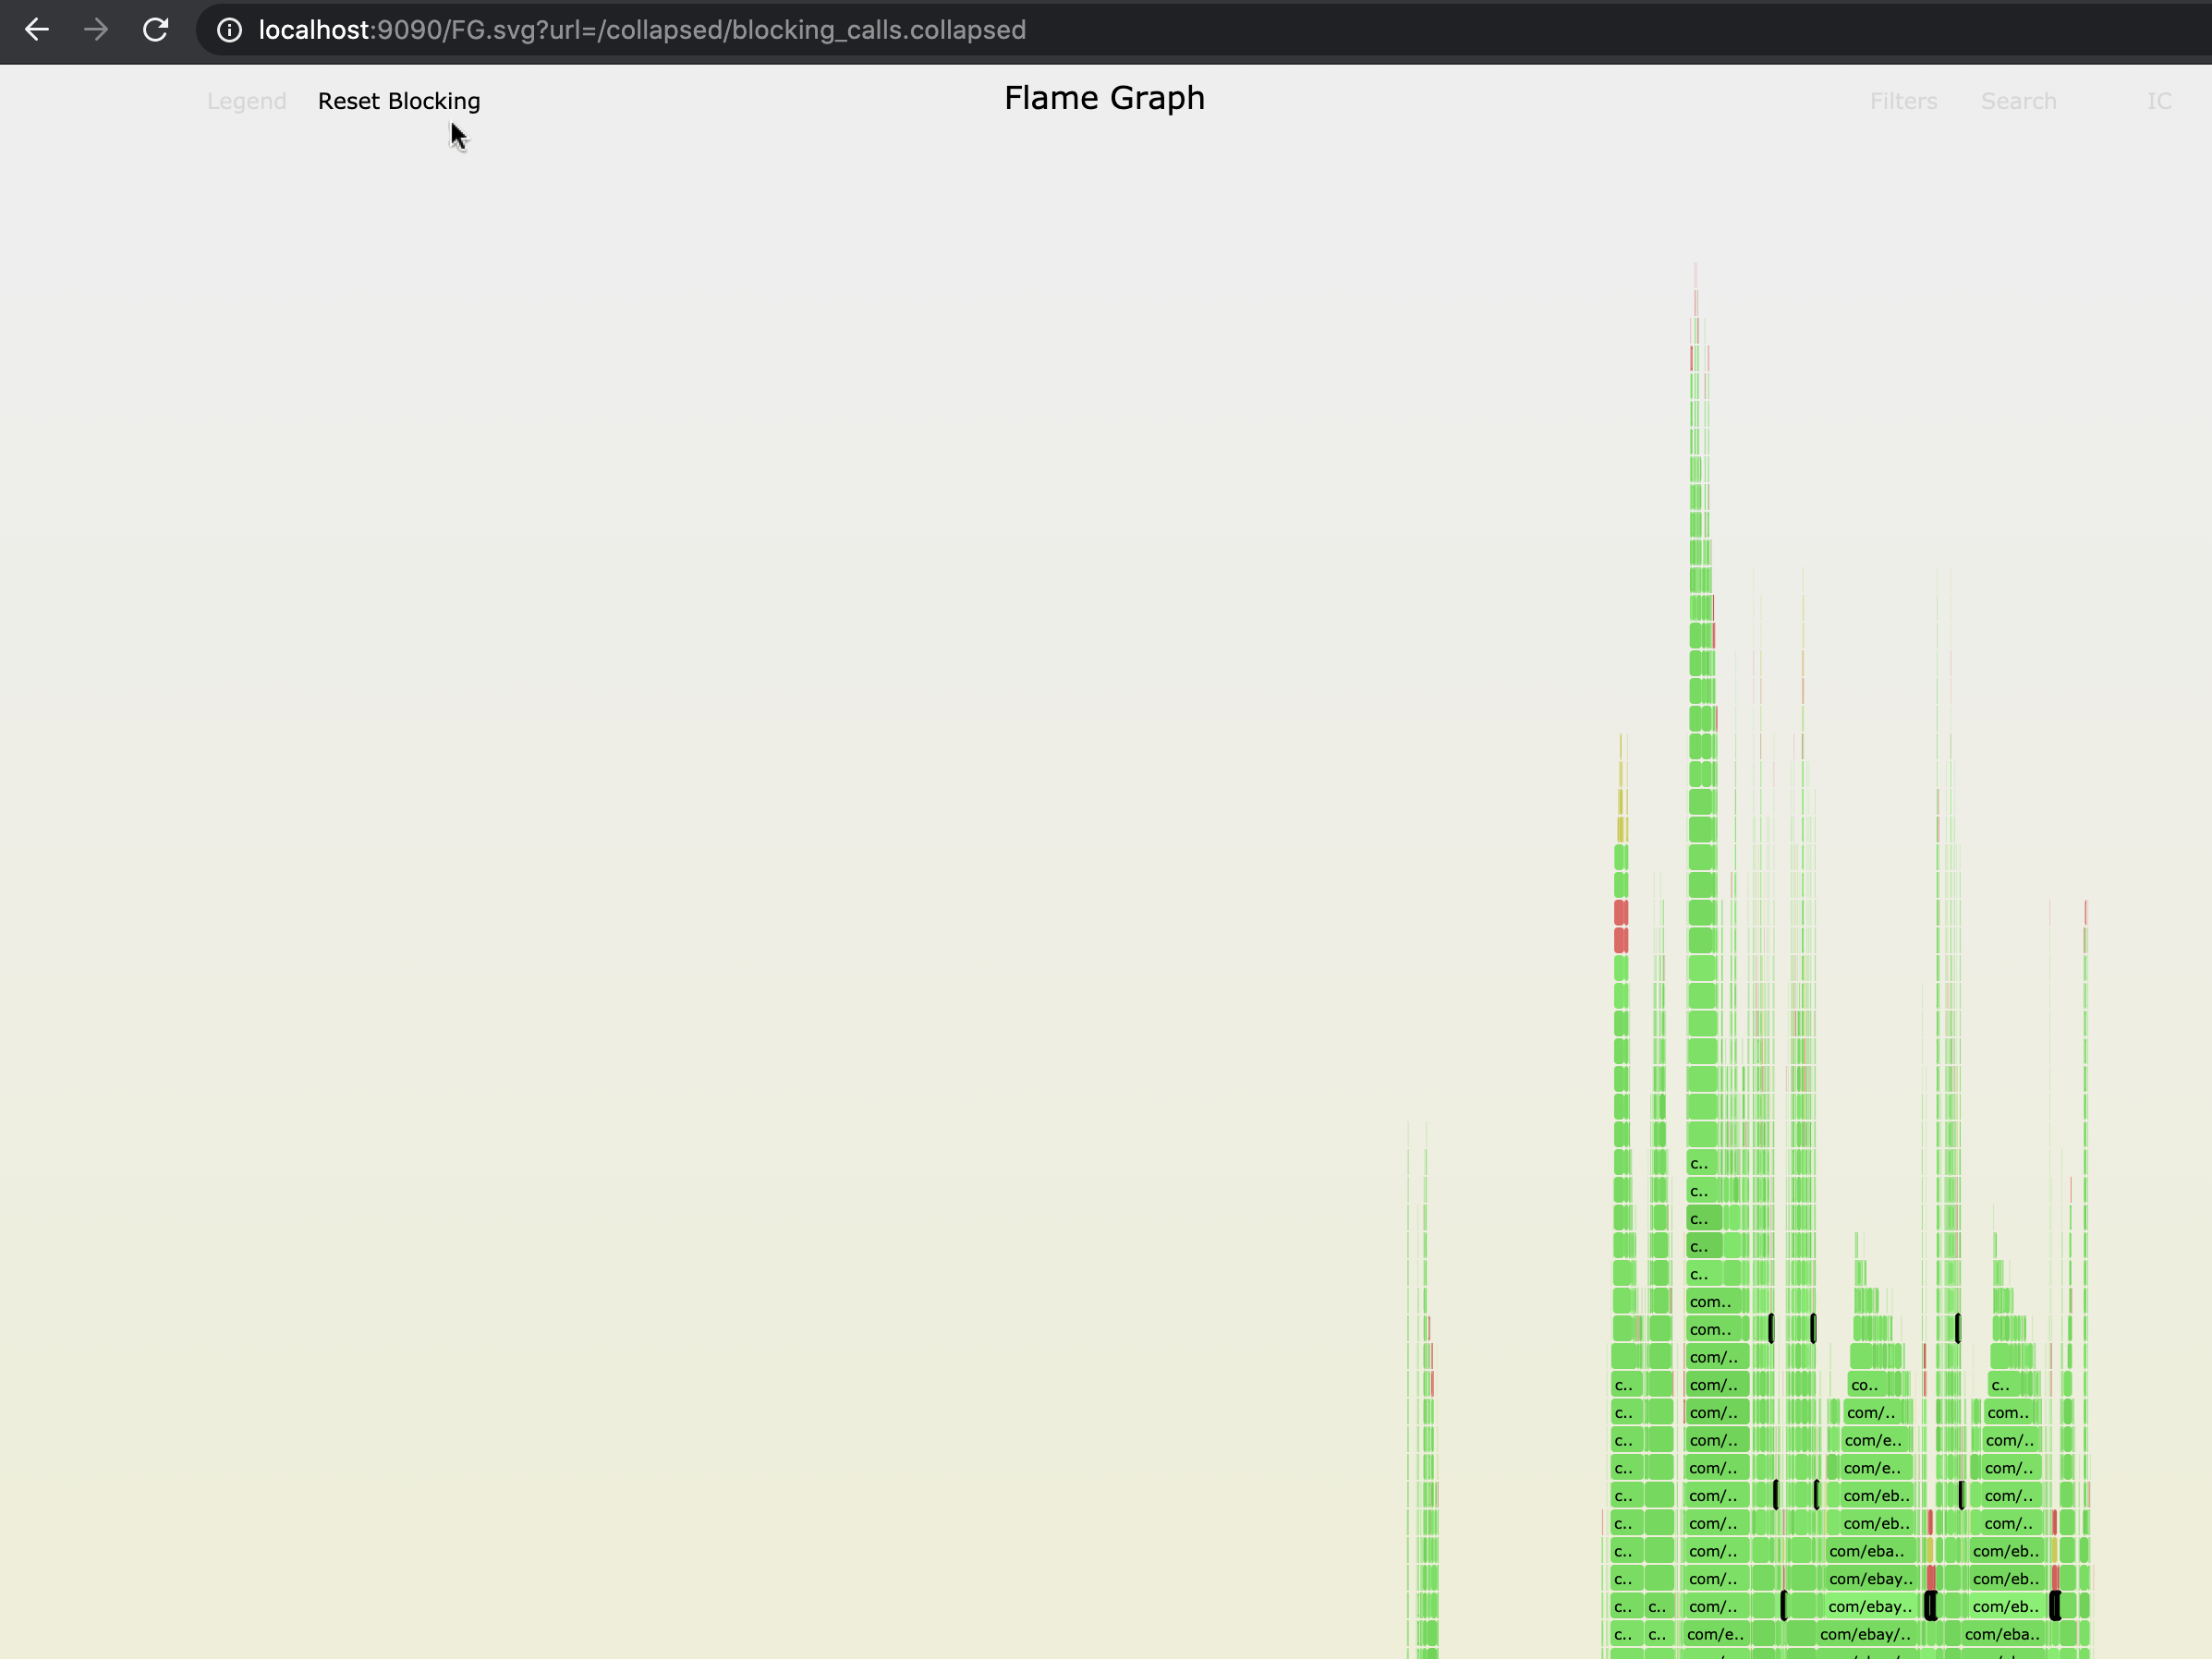Click the Search icon in toolbar
Viewport: 2212px width, 1659px height.
coord(2019,100)
